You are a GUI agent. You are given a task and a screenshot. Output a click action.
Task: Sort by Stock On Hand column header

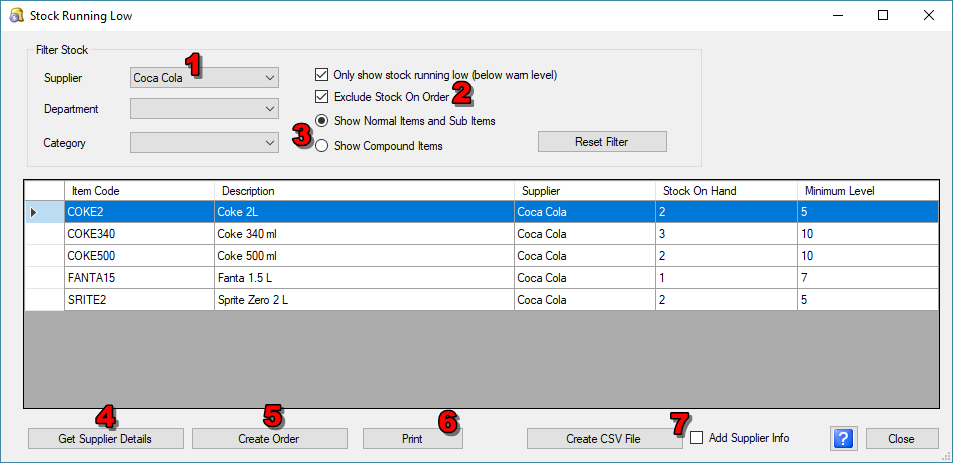coord(725,191)
